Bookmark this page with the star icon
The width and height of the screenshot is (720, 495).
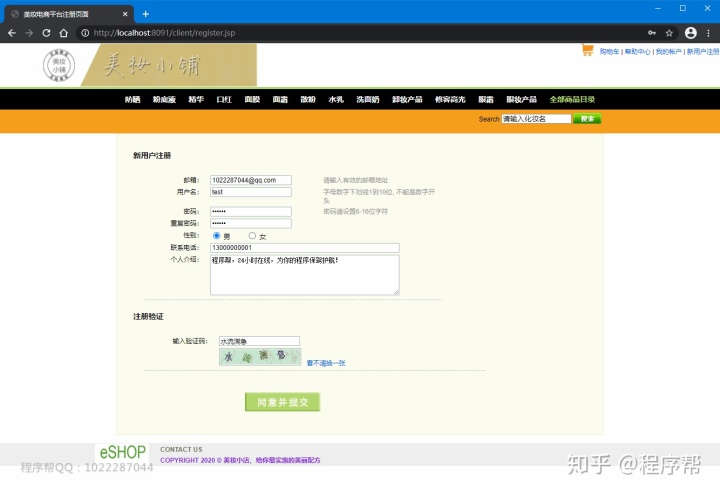coord(669,33)
